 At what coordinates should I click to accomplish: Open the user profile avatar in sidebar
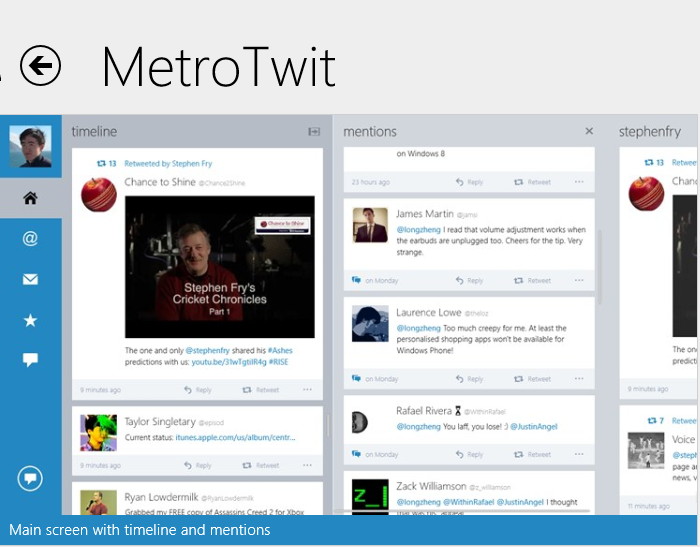(x=30, y=146)
